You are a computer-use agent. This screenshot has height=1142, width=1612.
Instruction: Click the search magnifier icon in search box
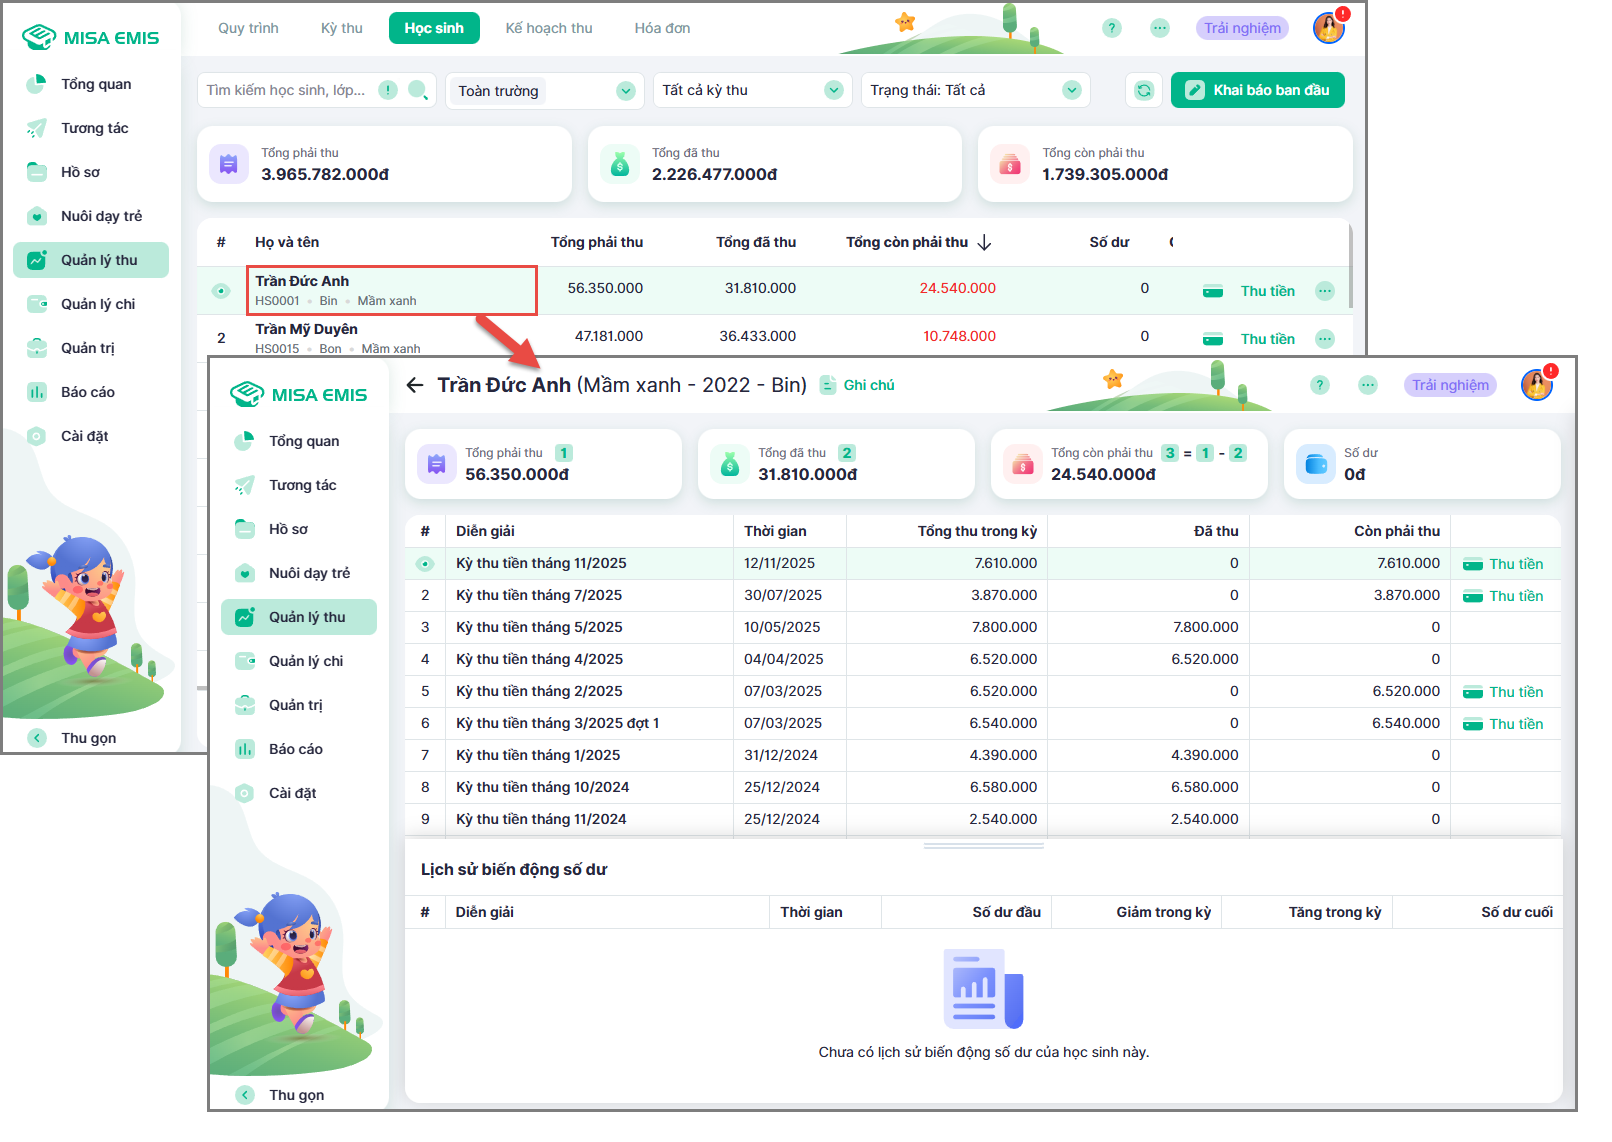(418, 90)
